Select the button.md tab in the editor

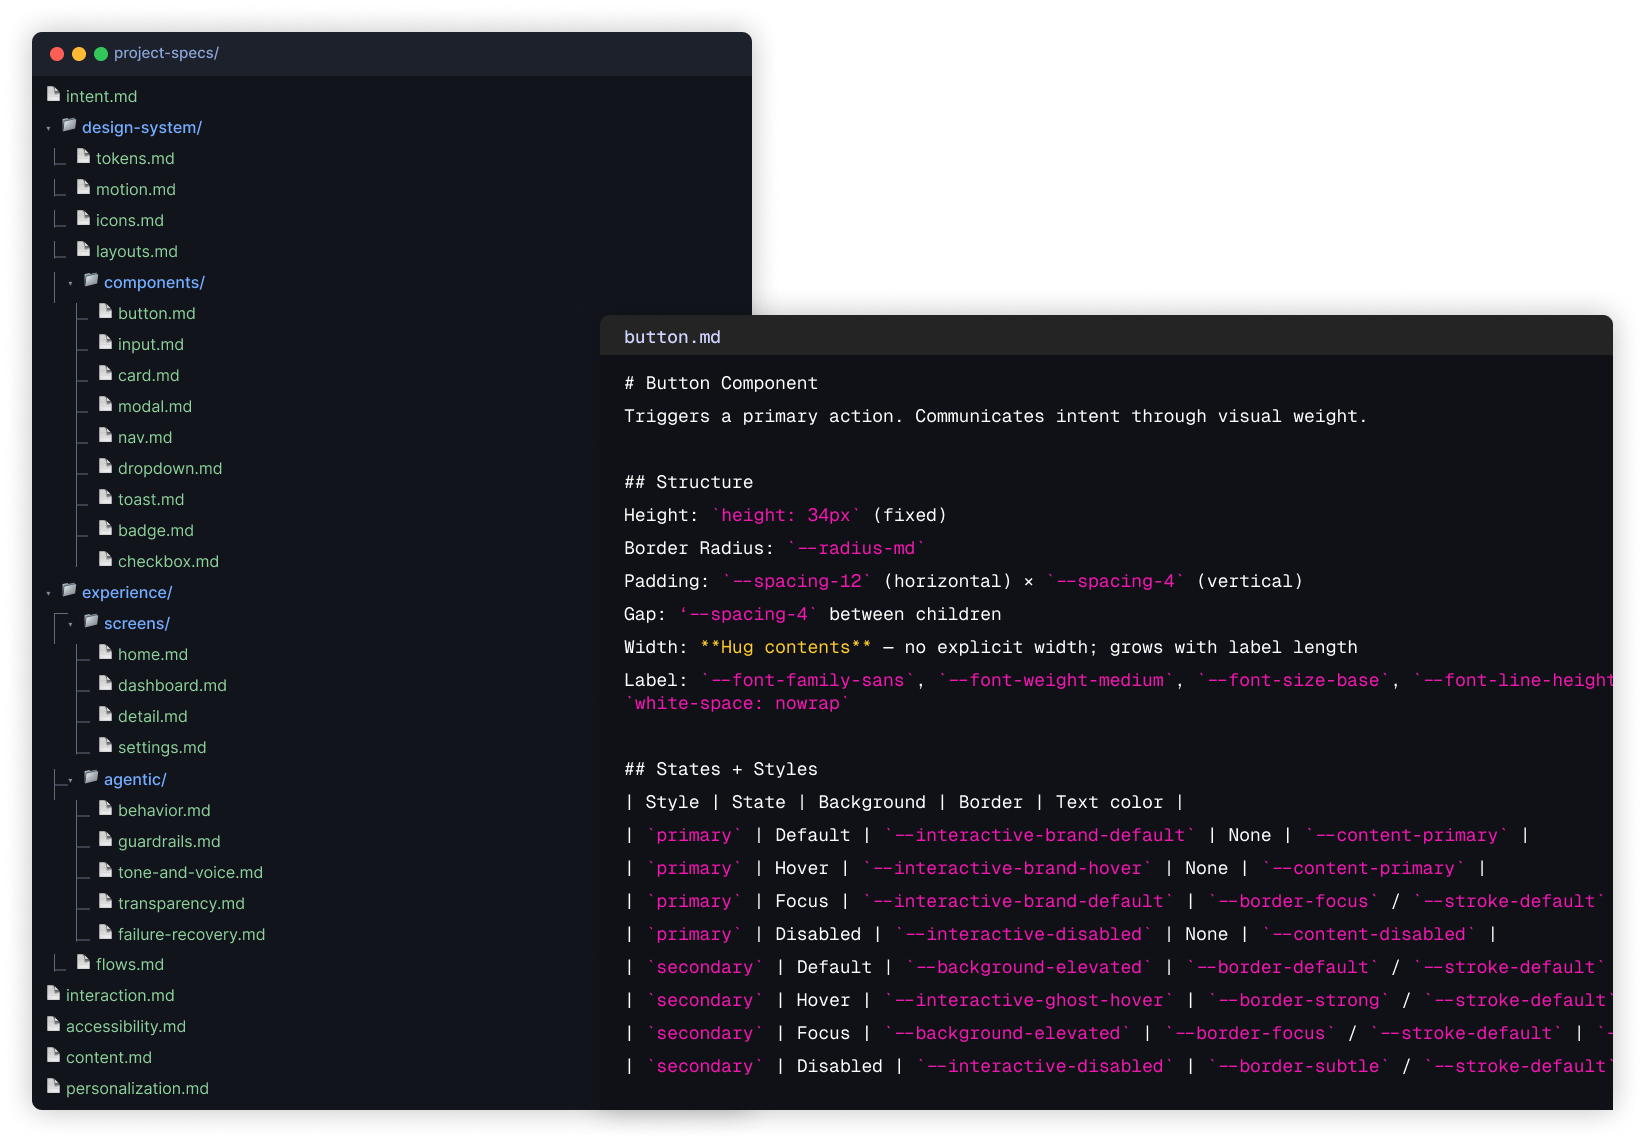pos(672,337)
